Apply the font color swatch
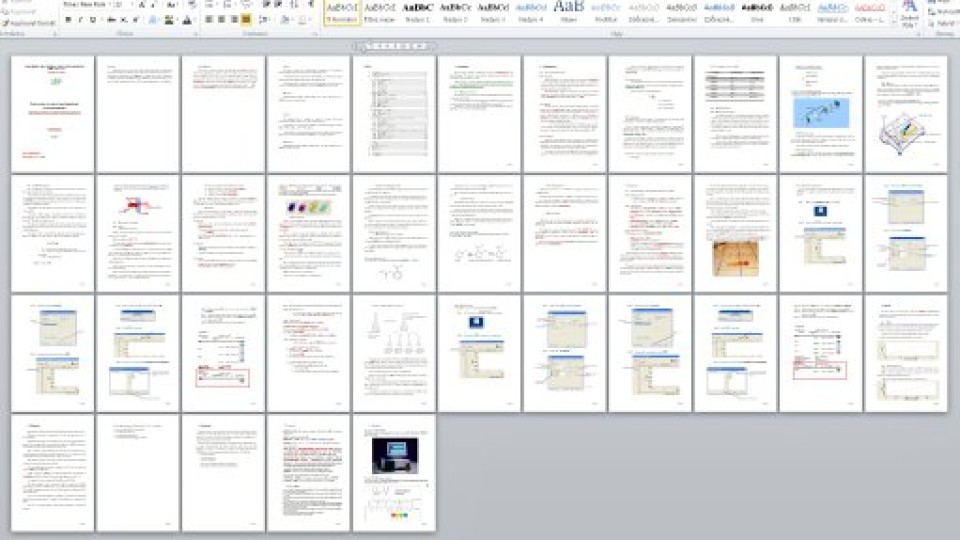The image size is (960, 540). pyautogui.click(x=187, y=19)
